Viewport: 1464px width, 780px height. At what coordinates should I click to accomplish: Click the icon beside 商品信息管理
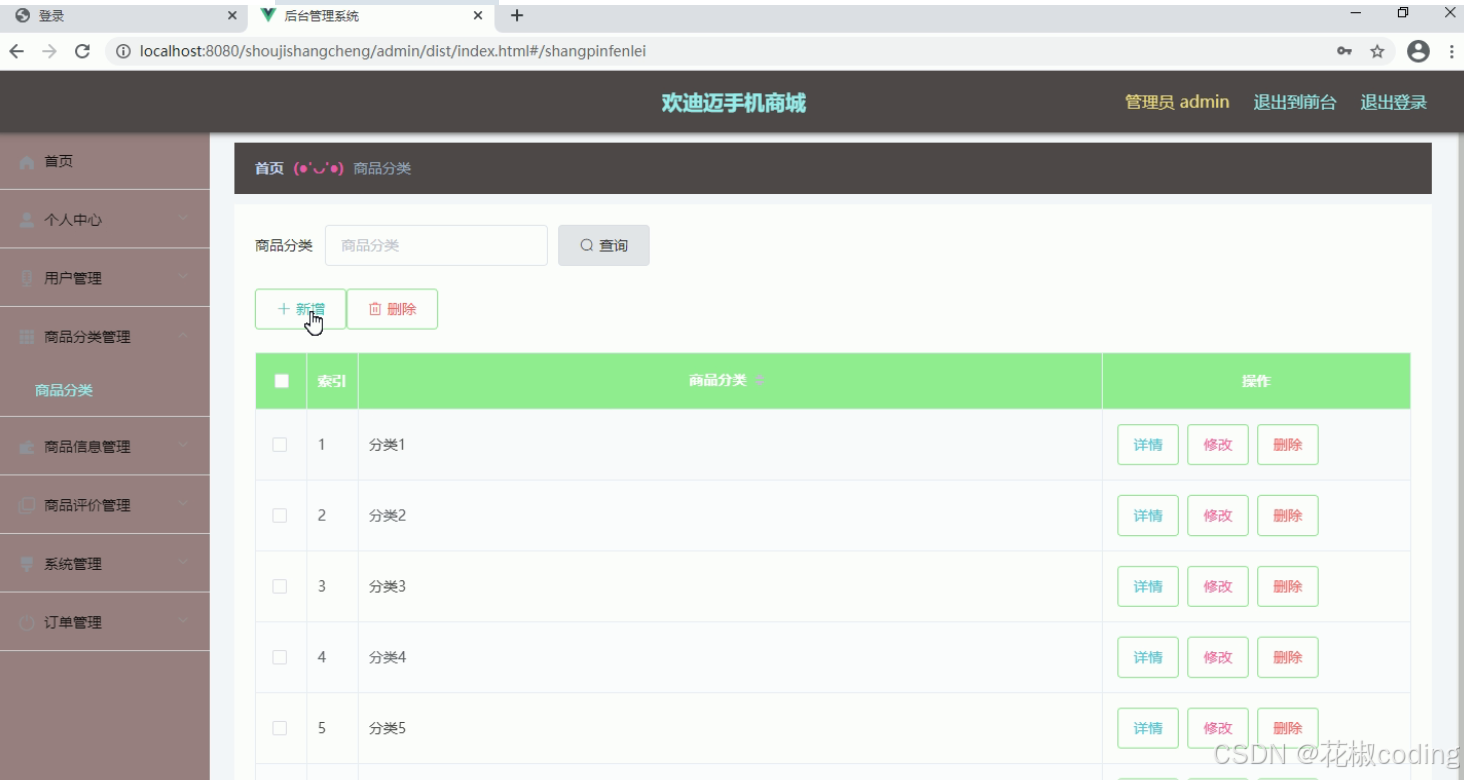point(27,447)
